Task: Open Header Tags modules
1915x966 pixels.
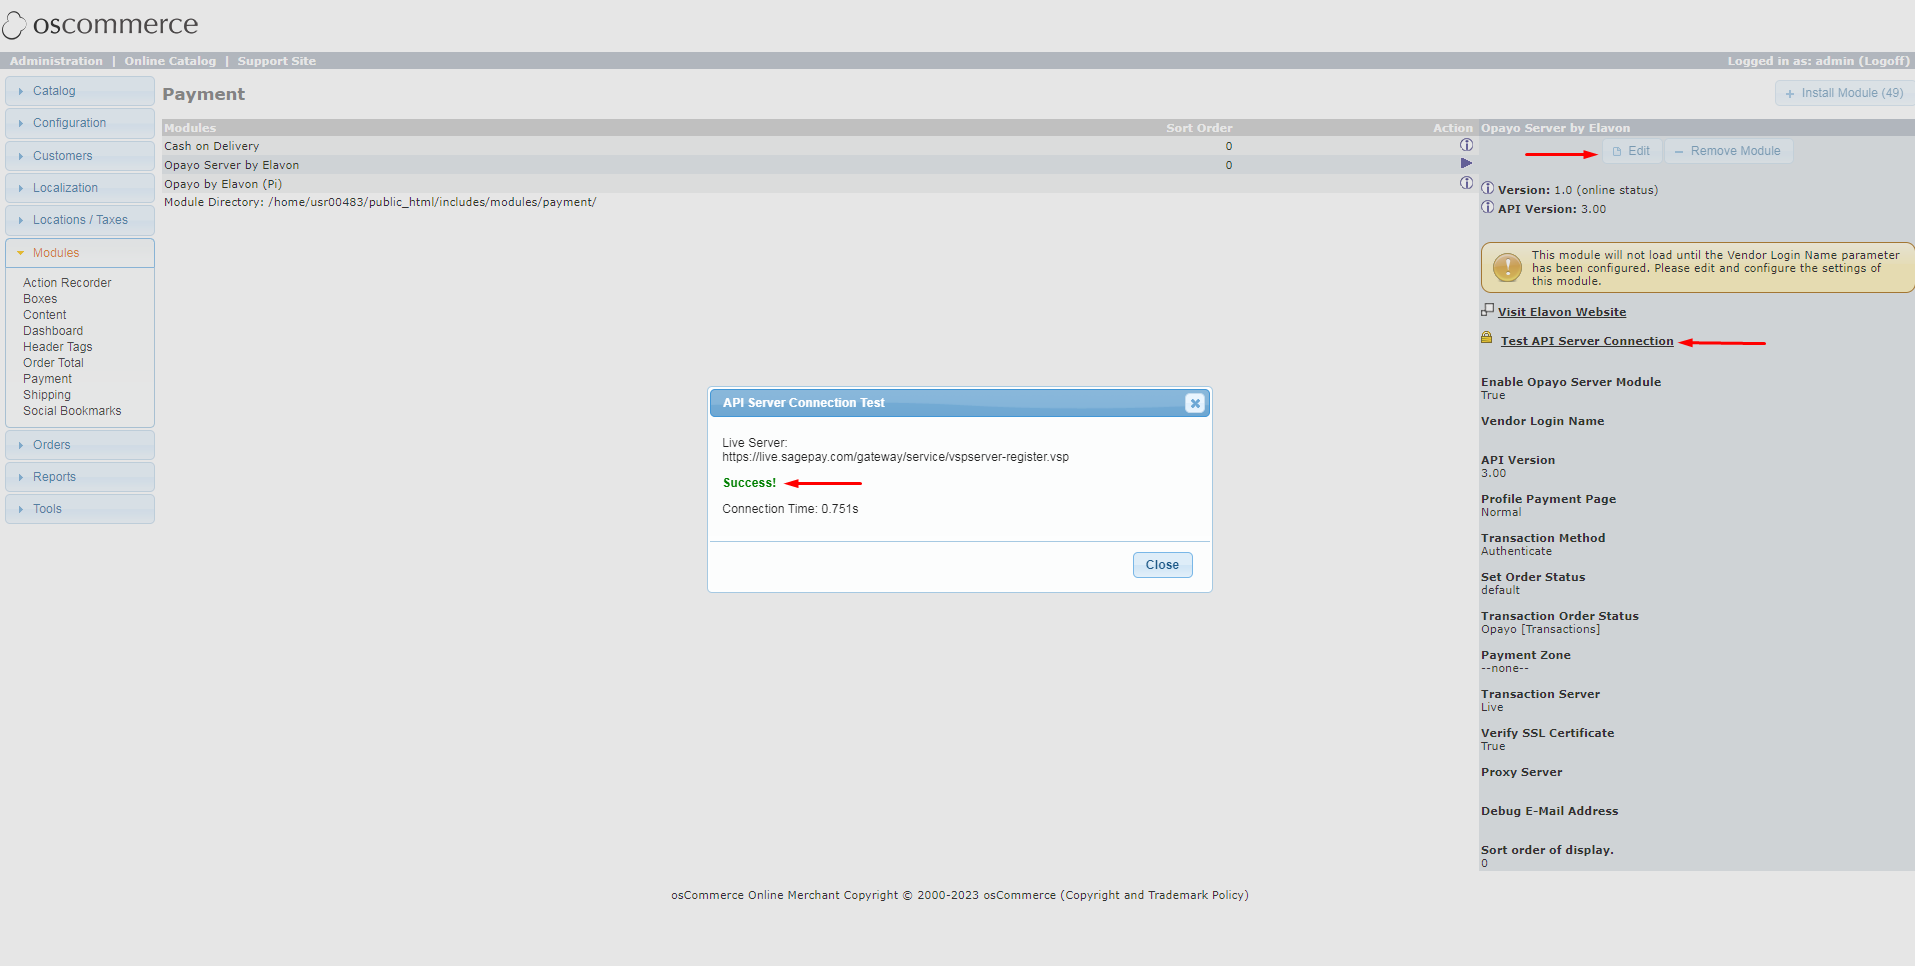Action: point(58,347)
